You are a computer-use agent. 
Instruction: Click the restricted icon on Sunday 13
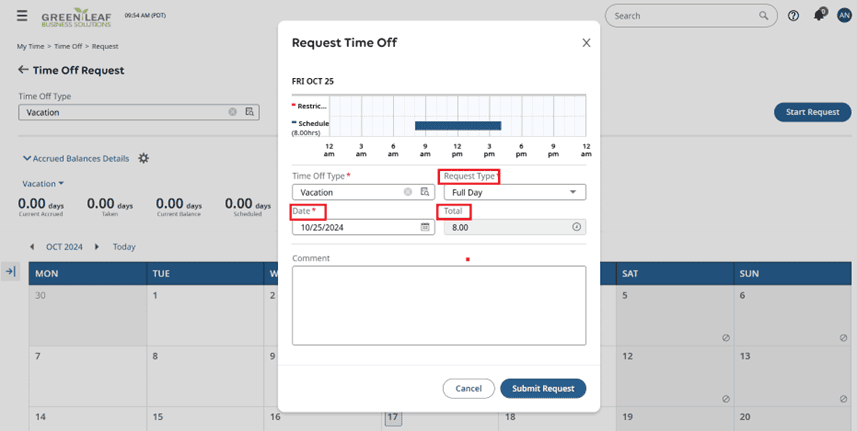(x=843, y=399)
